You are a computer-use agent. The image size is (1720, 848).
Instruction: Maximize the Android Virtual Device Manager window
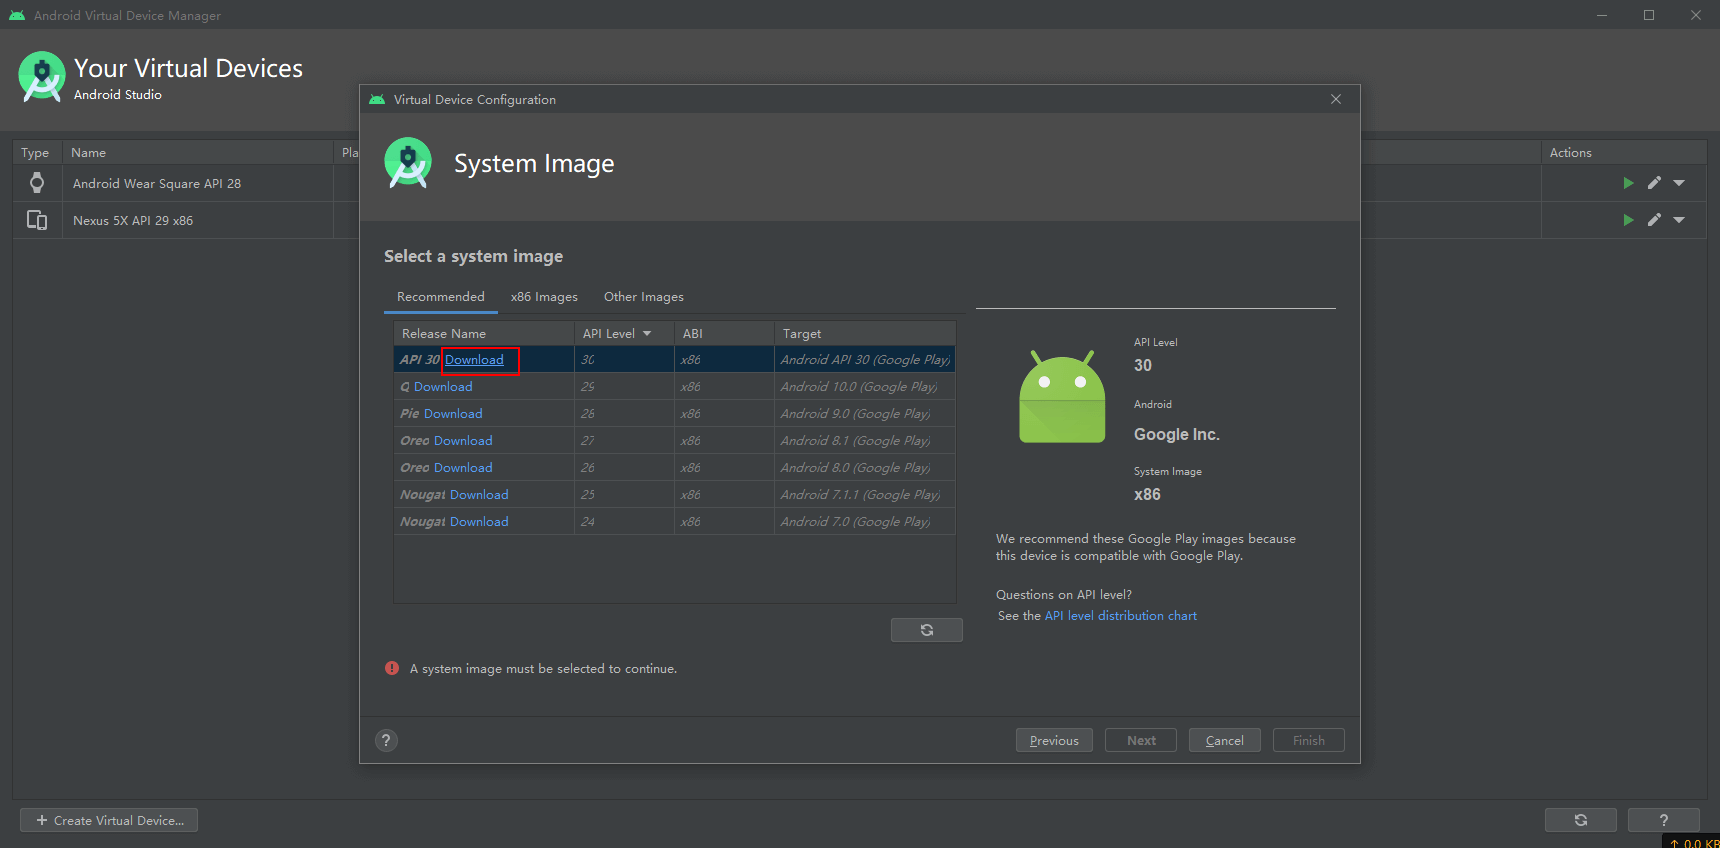[1649, 15]
